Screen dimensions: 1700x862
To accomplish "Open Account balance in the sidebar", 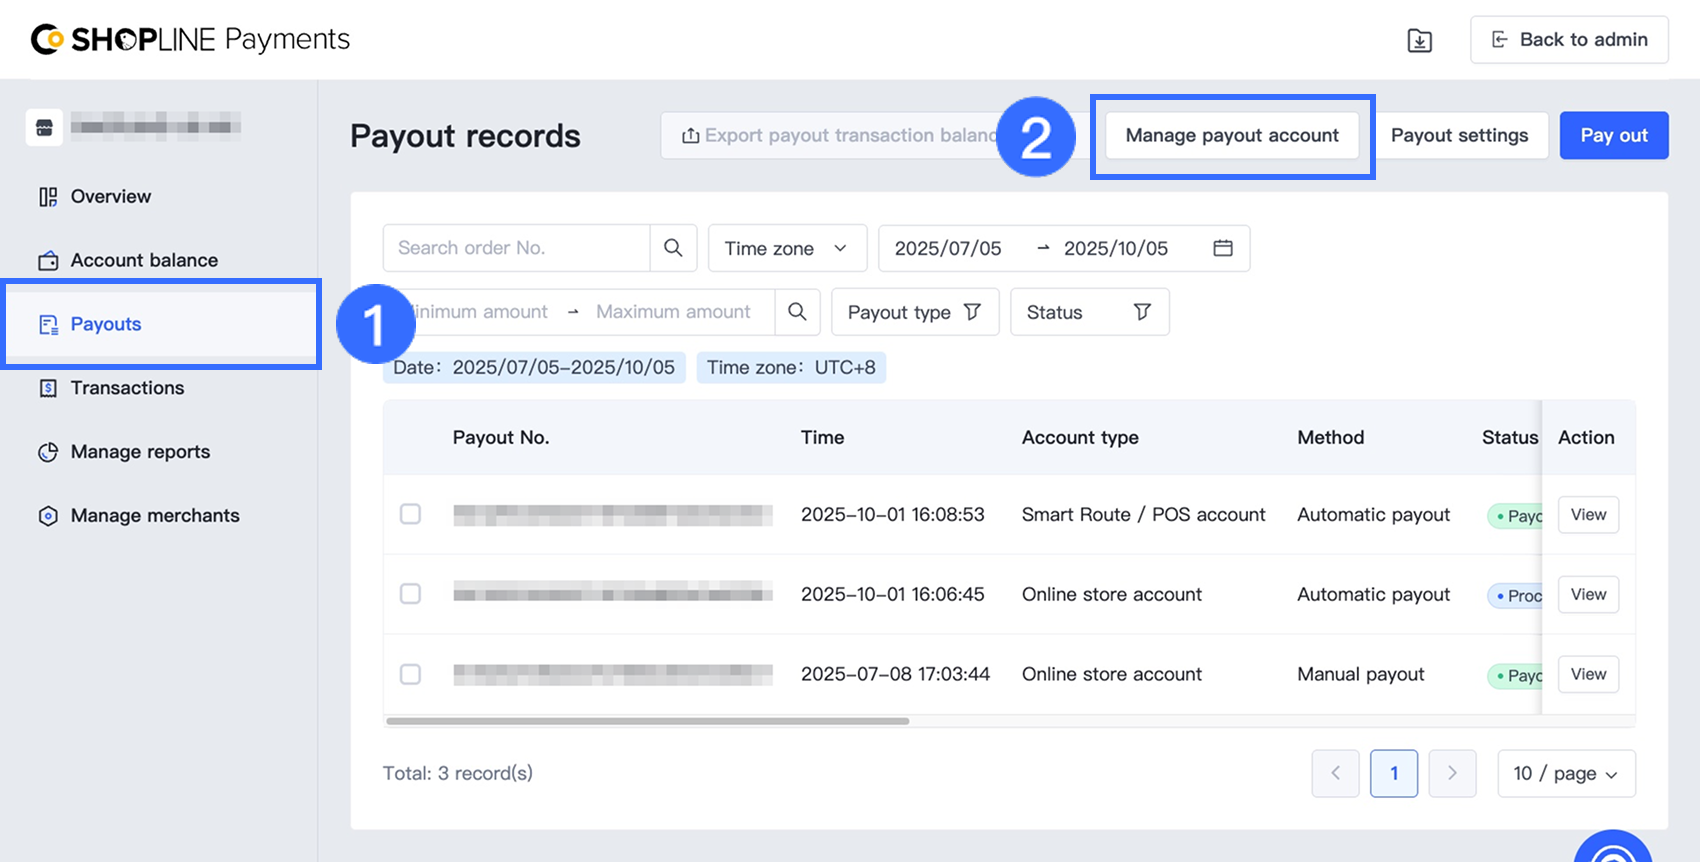I will (144, 260).
